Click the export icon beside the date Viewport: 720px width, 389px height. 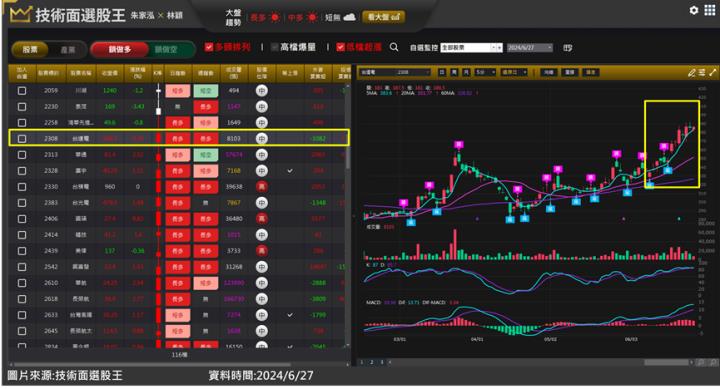[x=568, y=47]
